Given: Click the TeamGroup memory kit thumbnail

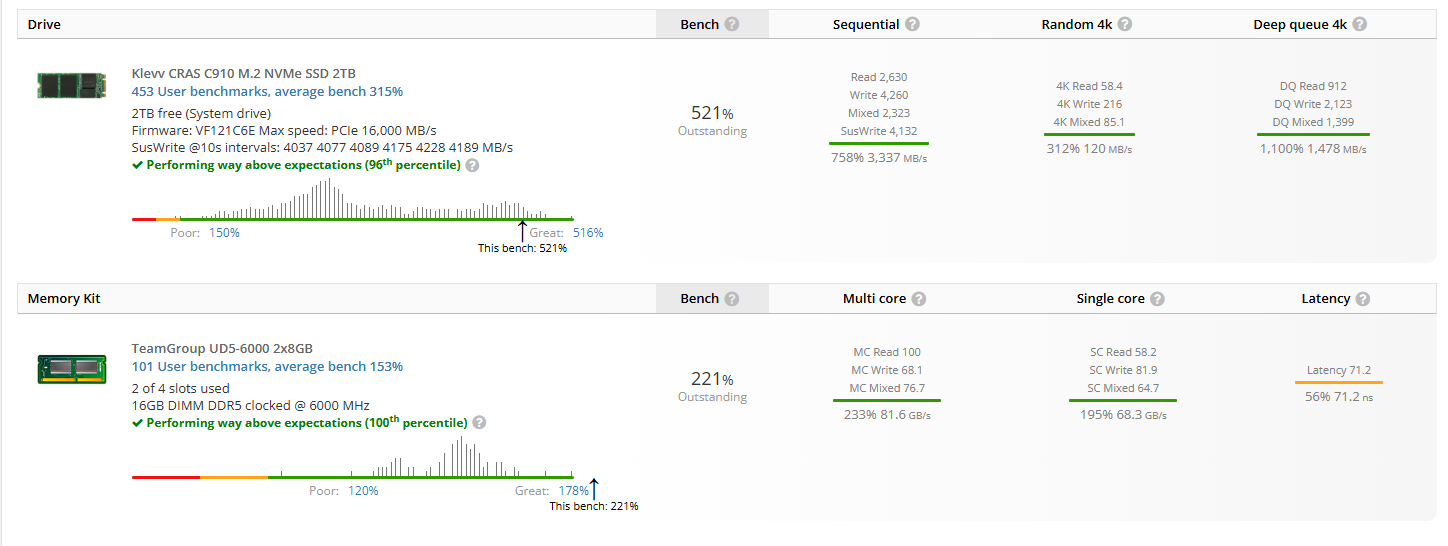Looking at the screenshot, I should point(72,368).
